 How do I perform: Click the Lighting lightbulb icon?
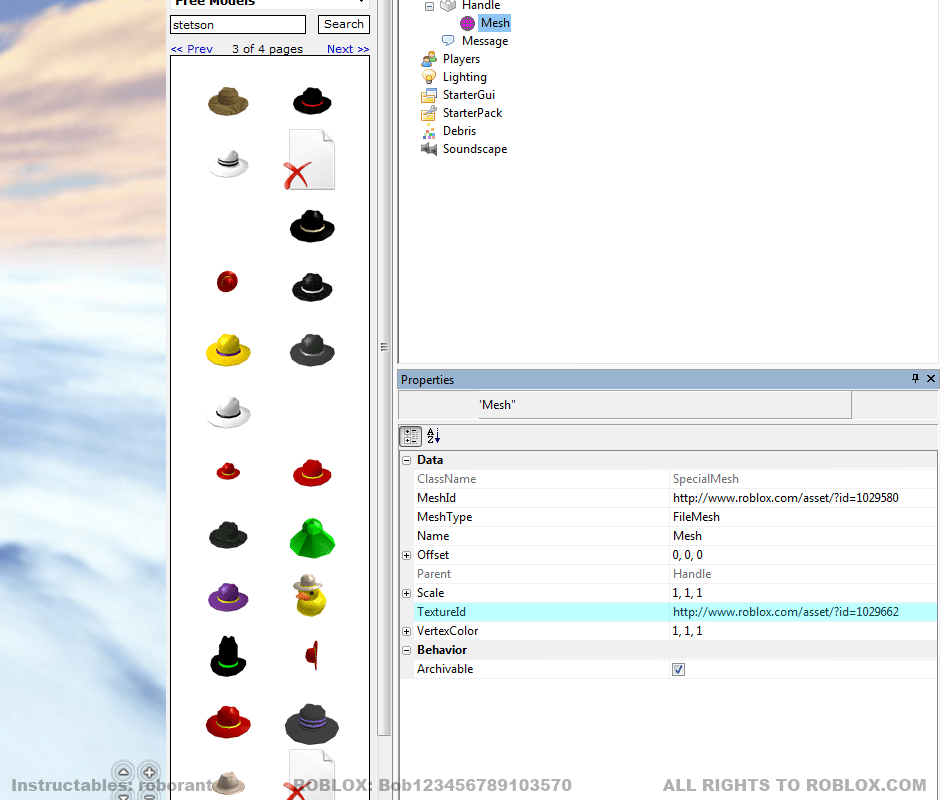[428, 77]
